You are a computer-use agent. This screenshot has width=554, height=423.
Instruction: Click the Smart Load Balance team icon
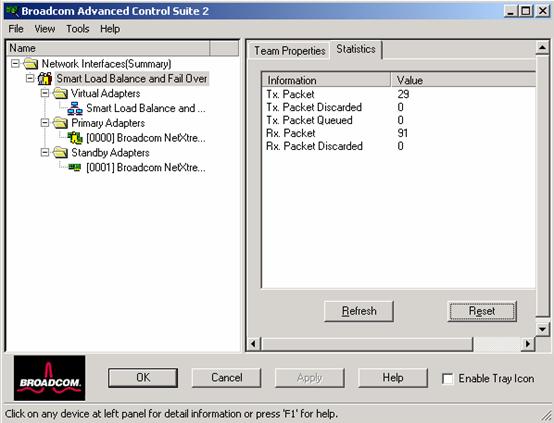click(x=45, y=78)
